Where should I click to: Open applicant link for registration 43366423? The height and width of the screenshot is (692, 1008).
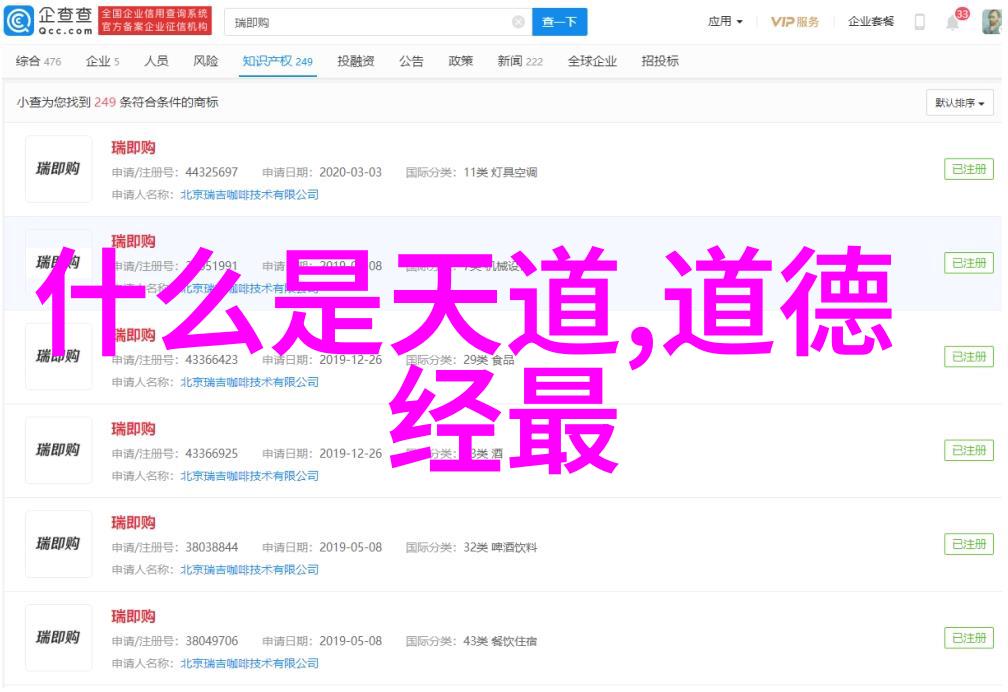tap(249, 383)
